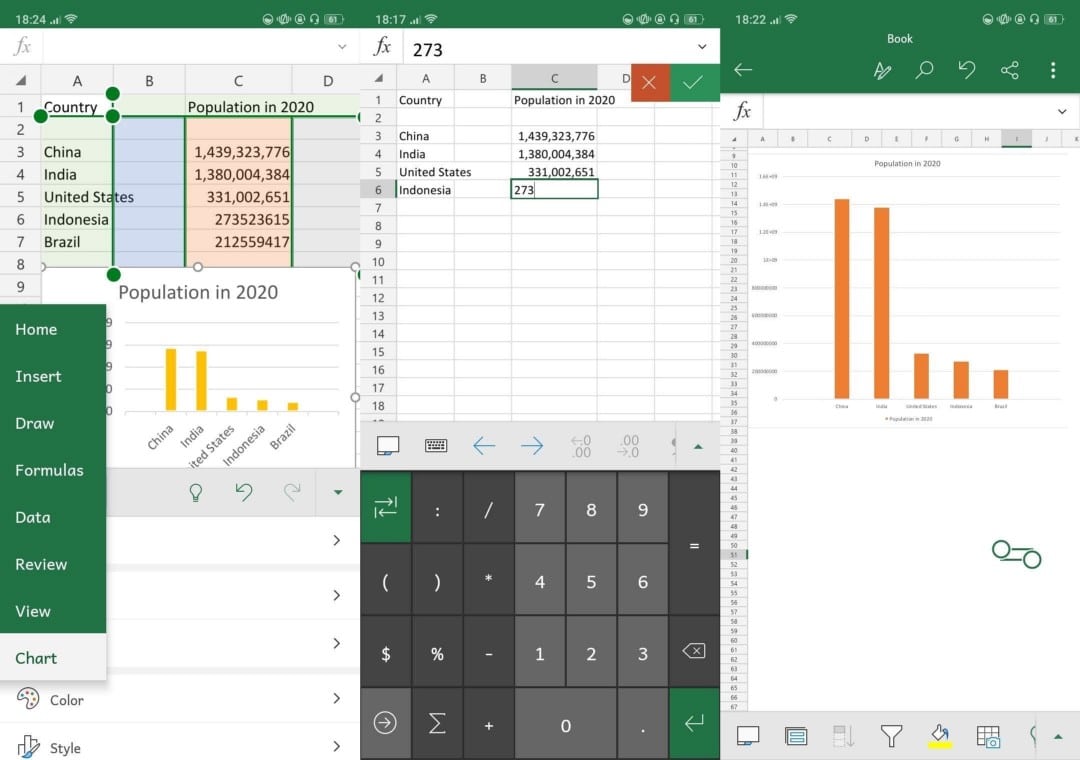The width and height of the screenshot is (1080, 760).
Task: Tap the blue left arrow
Action: 484,446
